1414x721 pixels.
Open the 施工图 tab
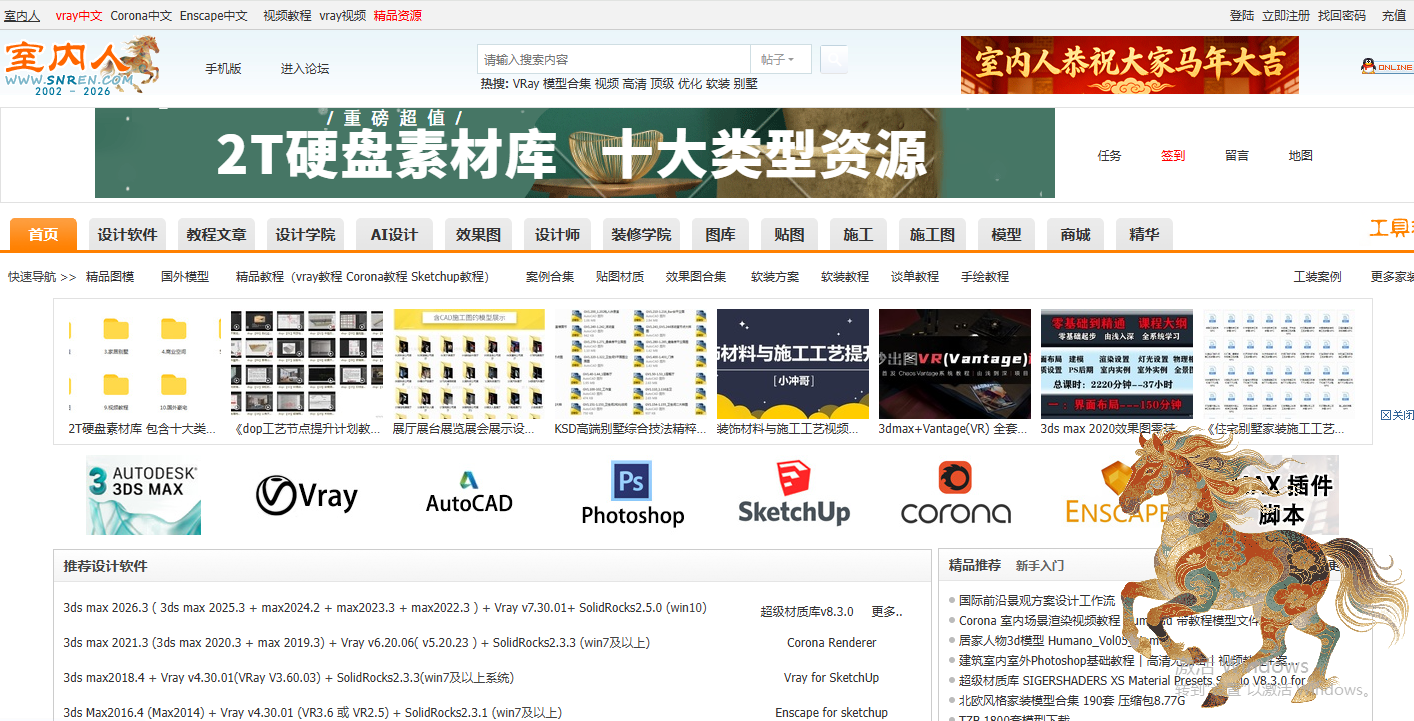click(932, 235)
